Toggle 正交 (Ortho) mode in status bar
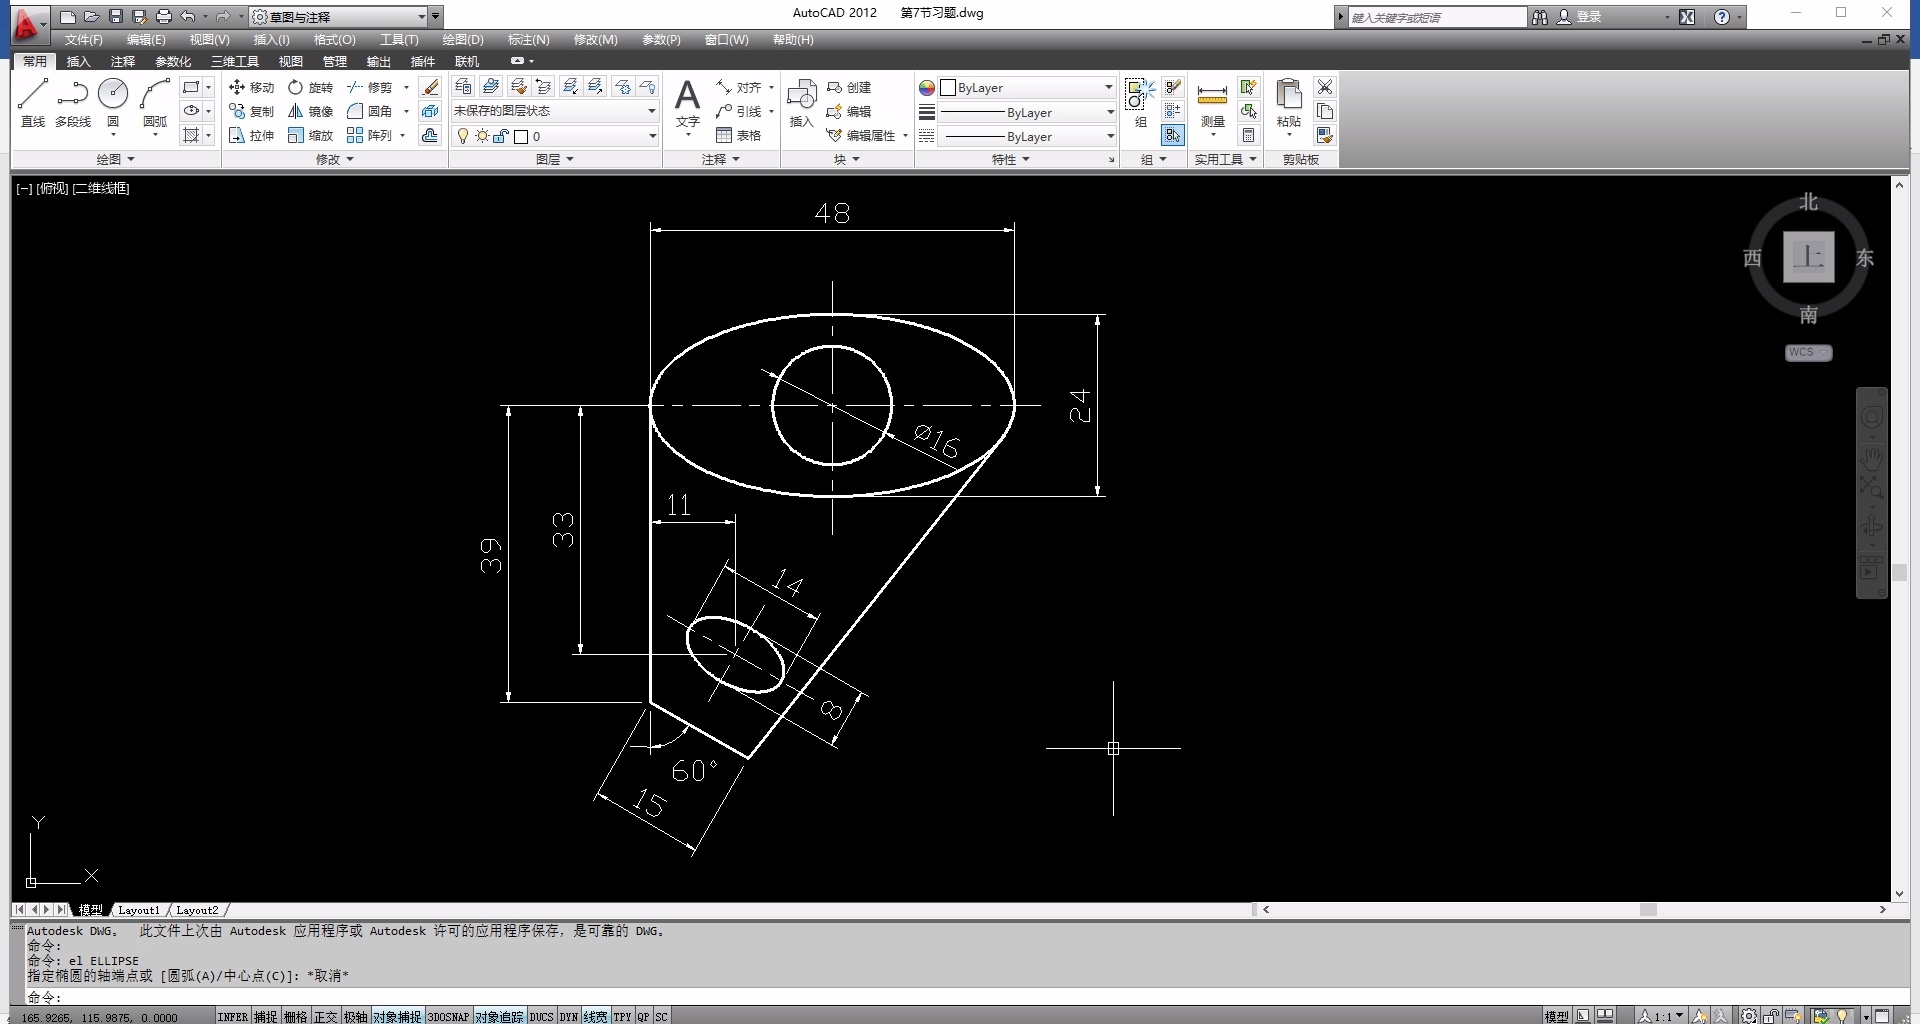1920x1024 pixels. (325, 1016)
